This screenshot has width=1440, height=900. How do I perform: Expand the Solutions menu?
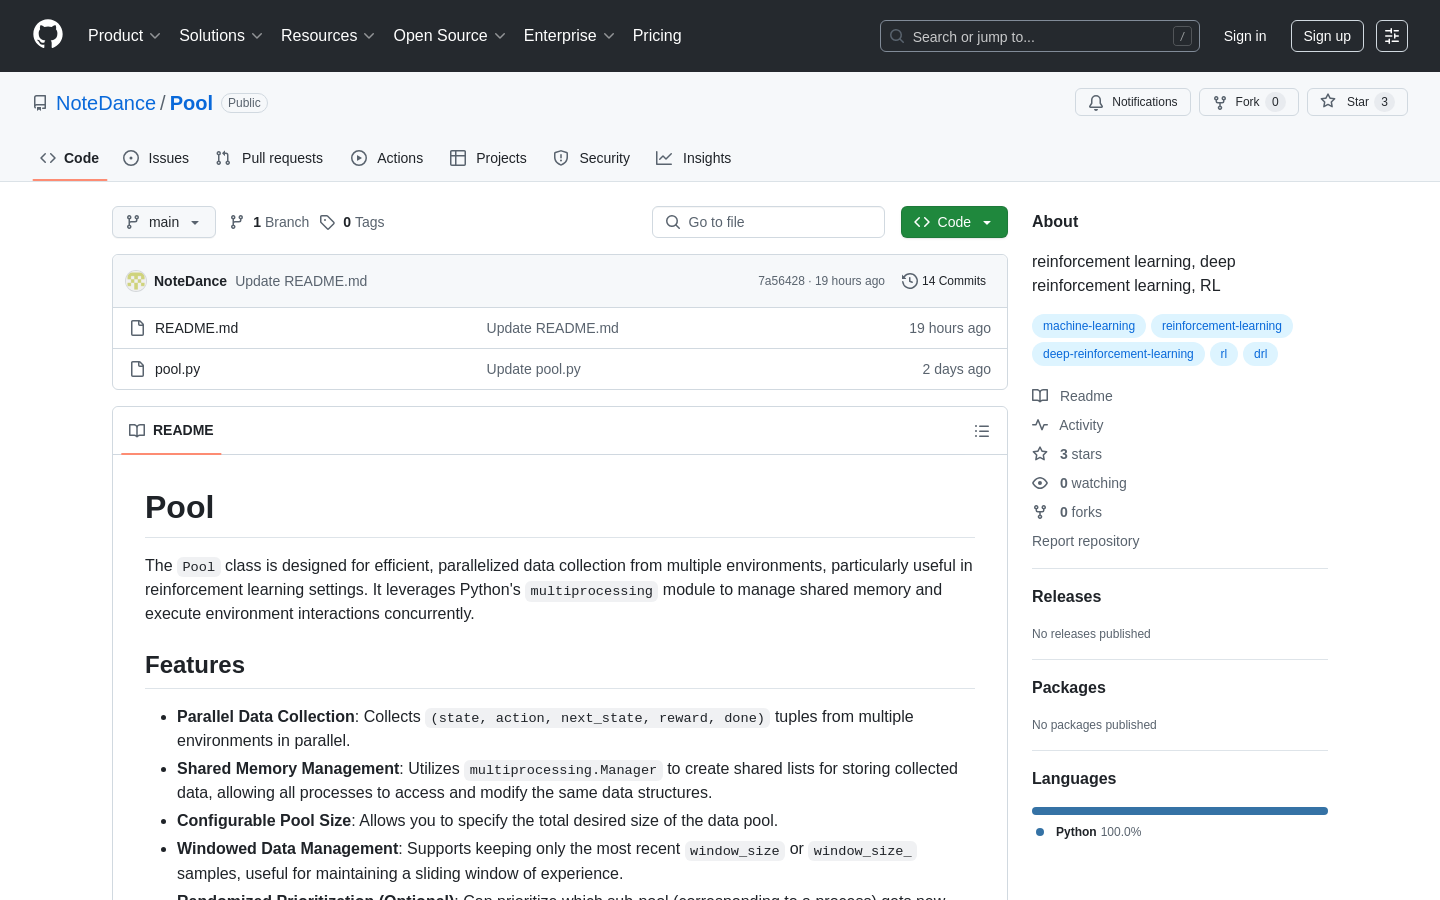(221, 36)
